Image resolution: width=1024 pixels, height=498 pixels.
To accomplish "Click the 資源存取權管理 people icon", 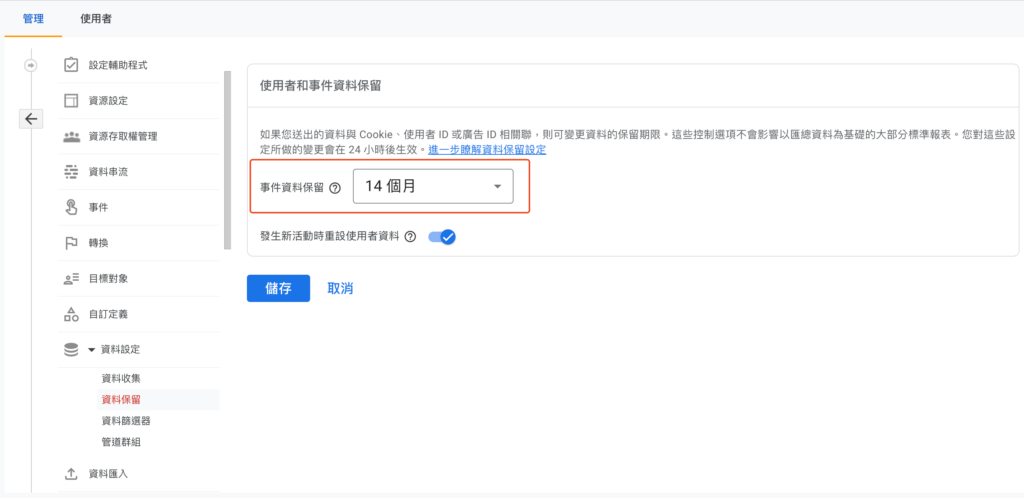I will tap(71, 136).
